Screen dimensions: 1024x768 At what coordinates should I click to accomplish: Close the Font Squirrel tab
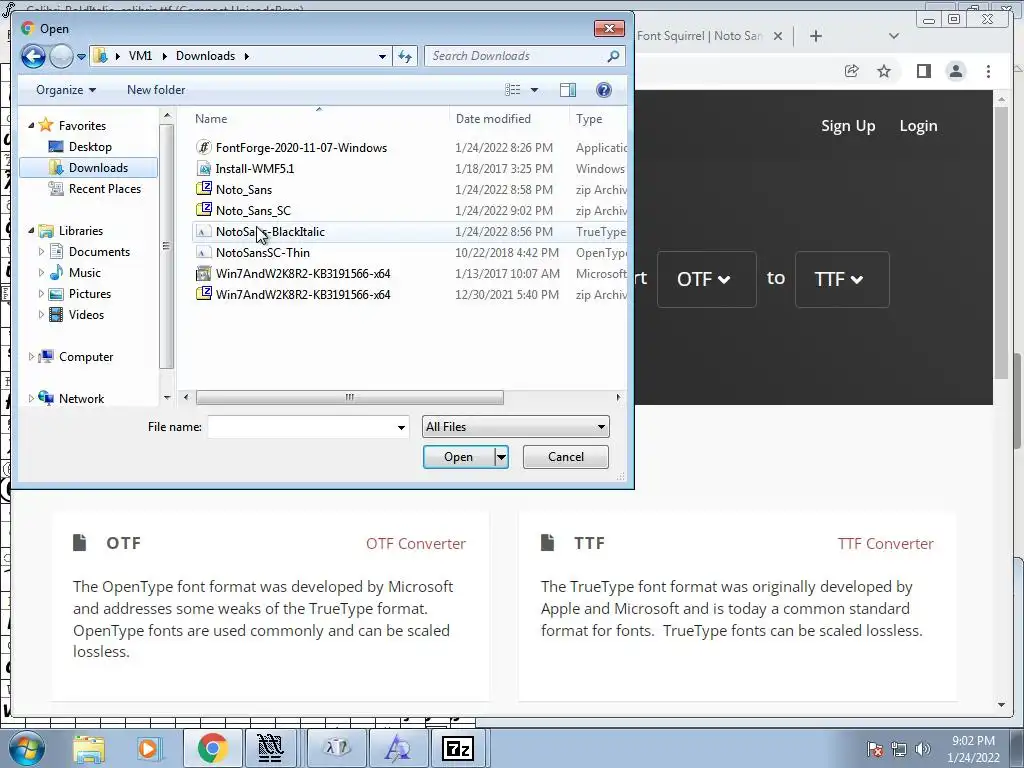click(778, 37)
